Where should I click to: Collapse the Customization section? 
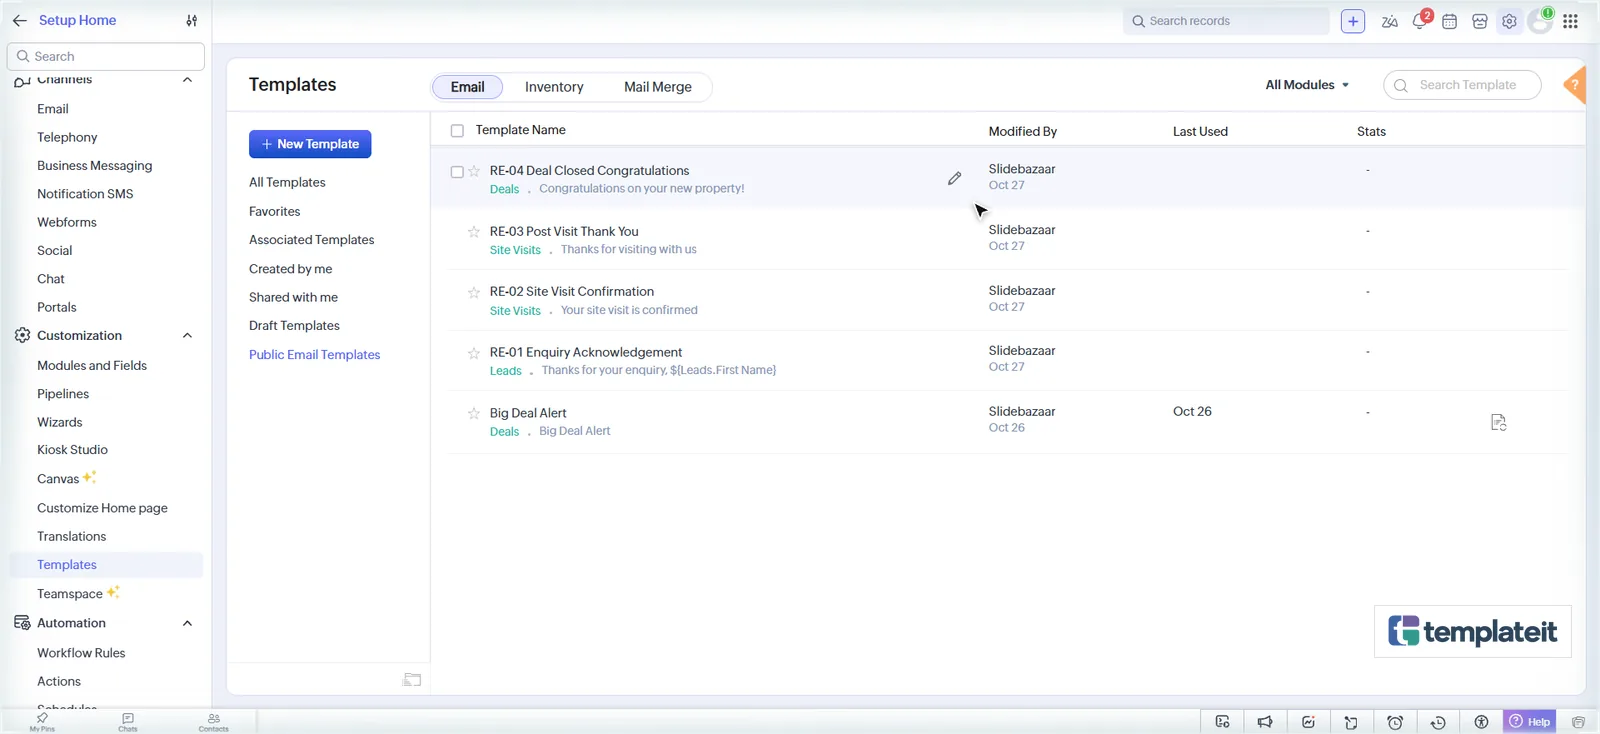pyautogui.click(x=187, y=336)
